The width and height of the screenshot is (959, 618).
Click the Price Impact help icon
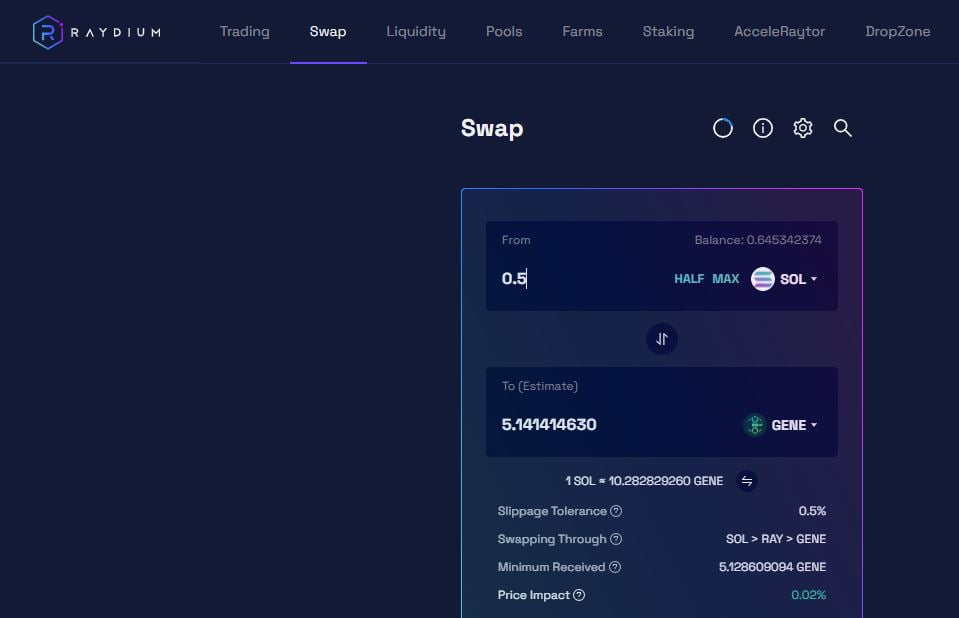(579, 595)
